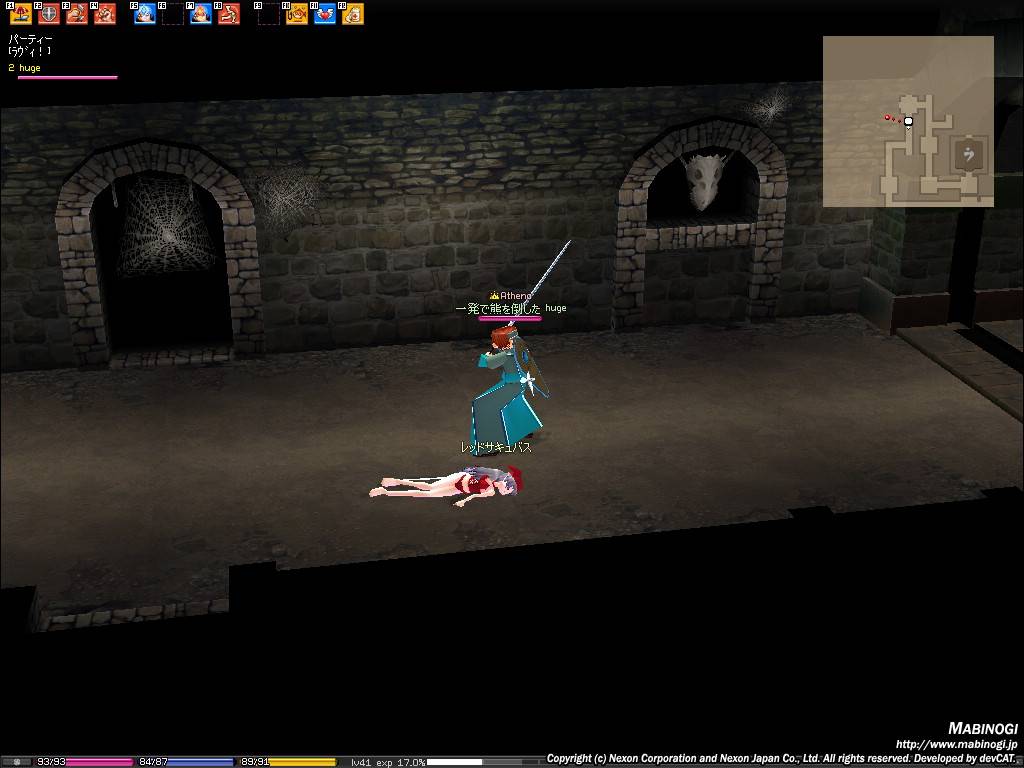The width and height of the screenshot is (1024, 768).
Task: Cast the F5 ice magic skill
Action: click(144, 14)
